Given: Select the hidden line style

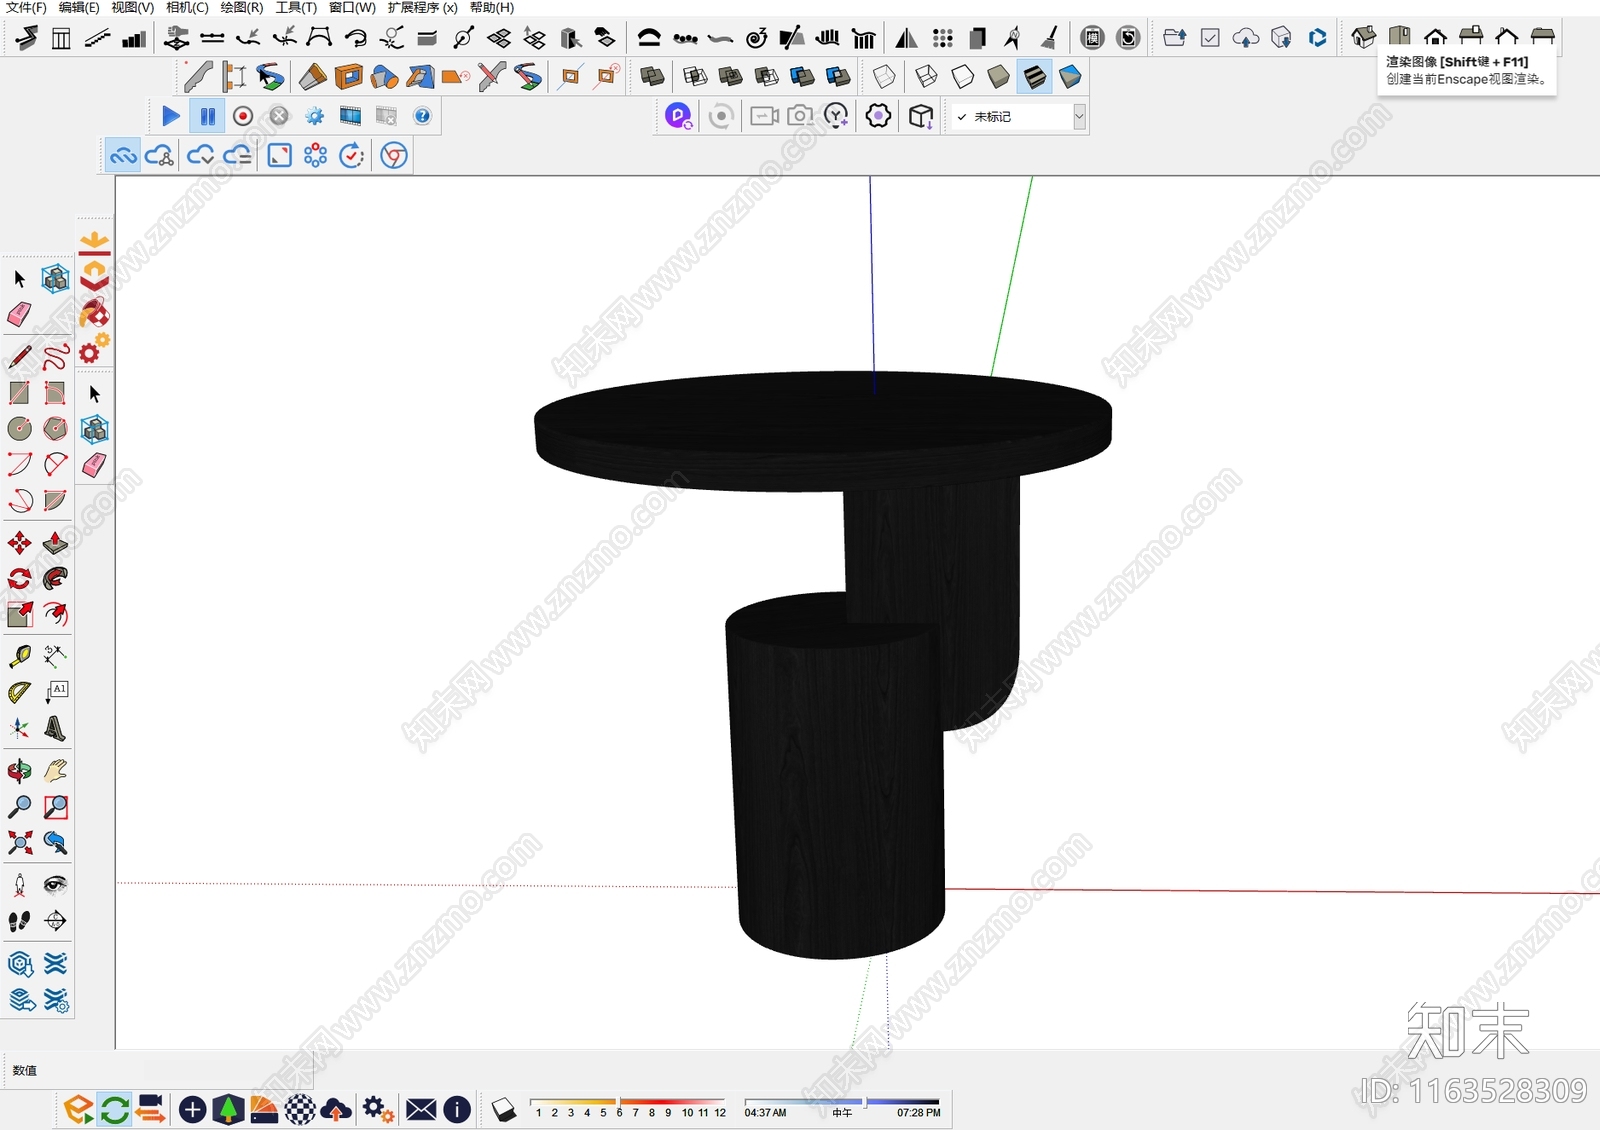Looking at the screenshot, I should (x=962, y=76).
